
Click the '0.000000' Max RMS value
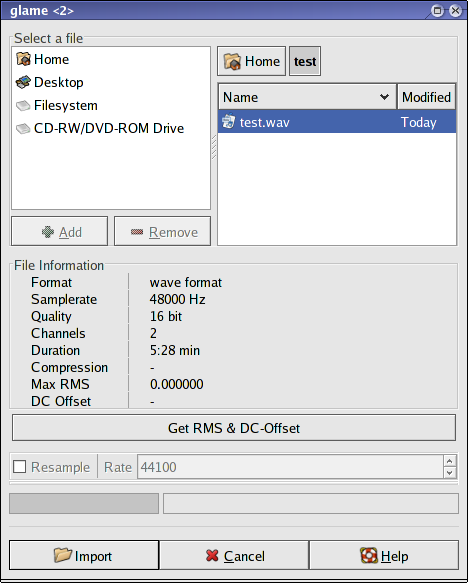point(177,384)
